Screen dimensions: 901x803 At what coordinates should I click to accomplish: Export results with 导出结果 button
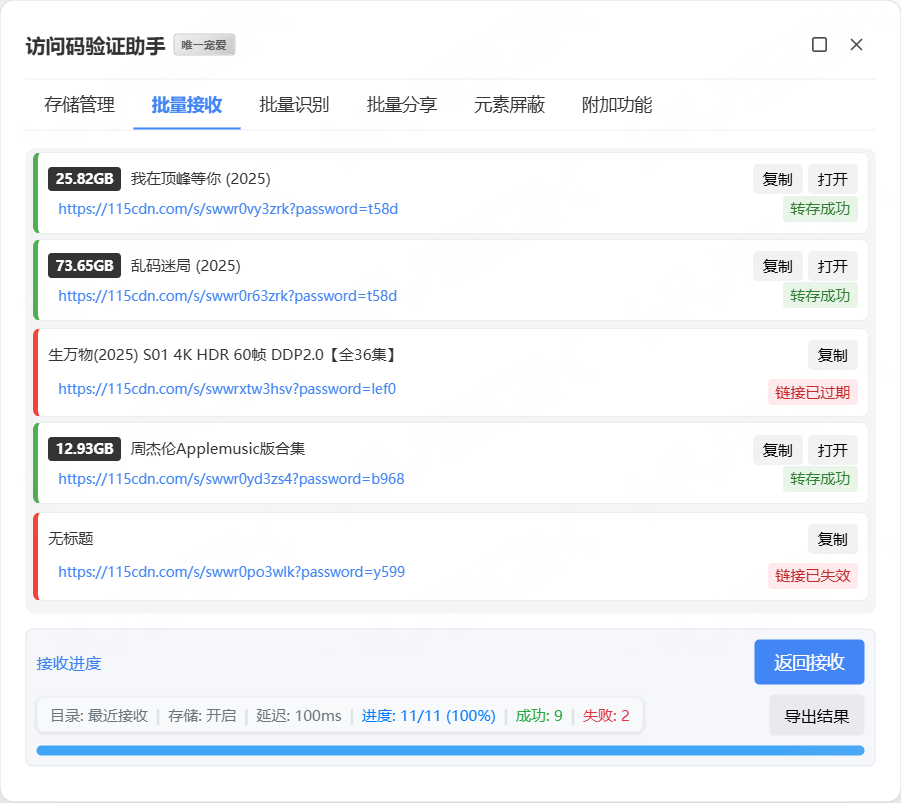[816, 716]
